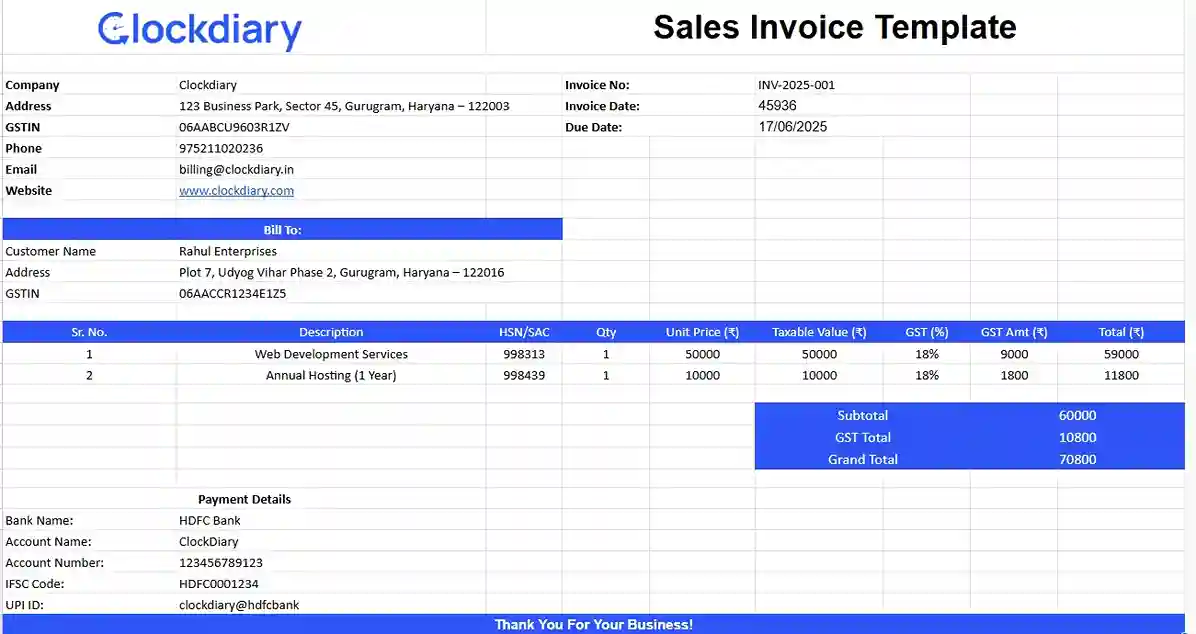1196x634 pixels.
Task: Select Web Development Services description cell
Action: coord(331,354)
